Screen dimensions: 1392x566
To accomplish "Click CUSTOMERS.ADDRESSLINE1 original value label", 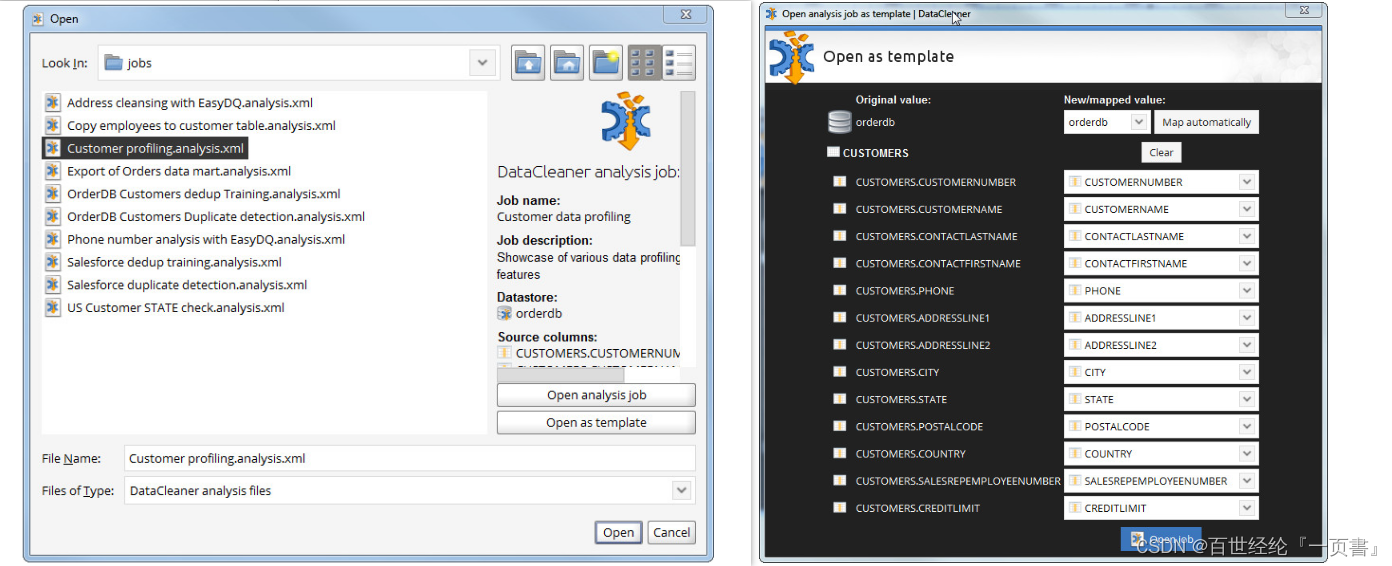I will tap(923, 318).
